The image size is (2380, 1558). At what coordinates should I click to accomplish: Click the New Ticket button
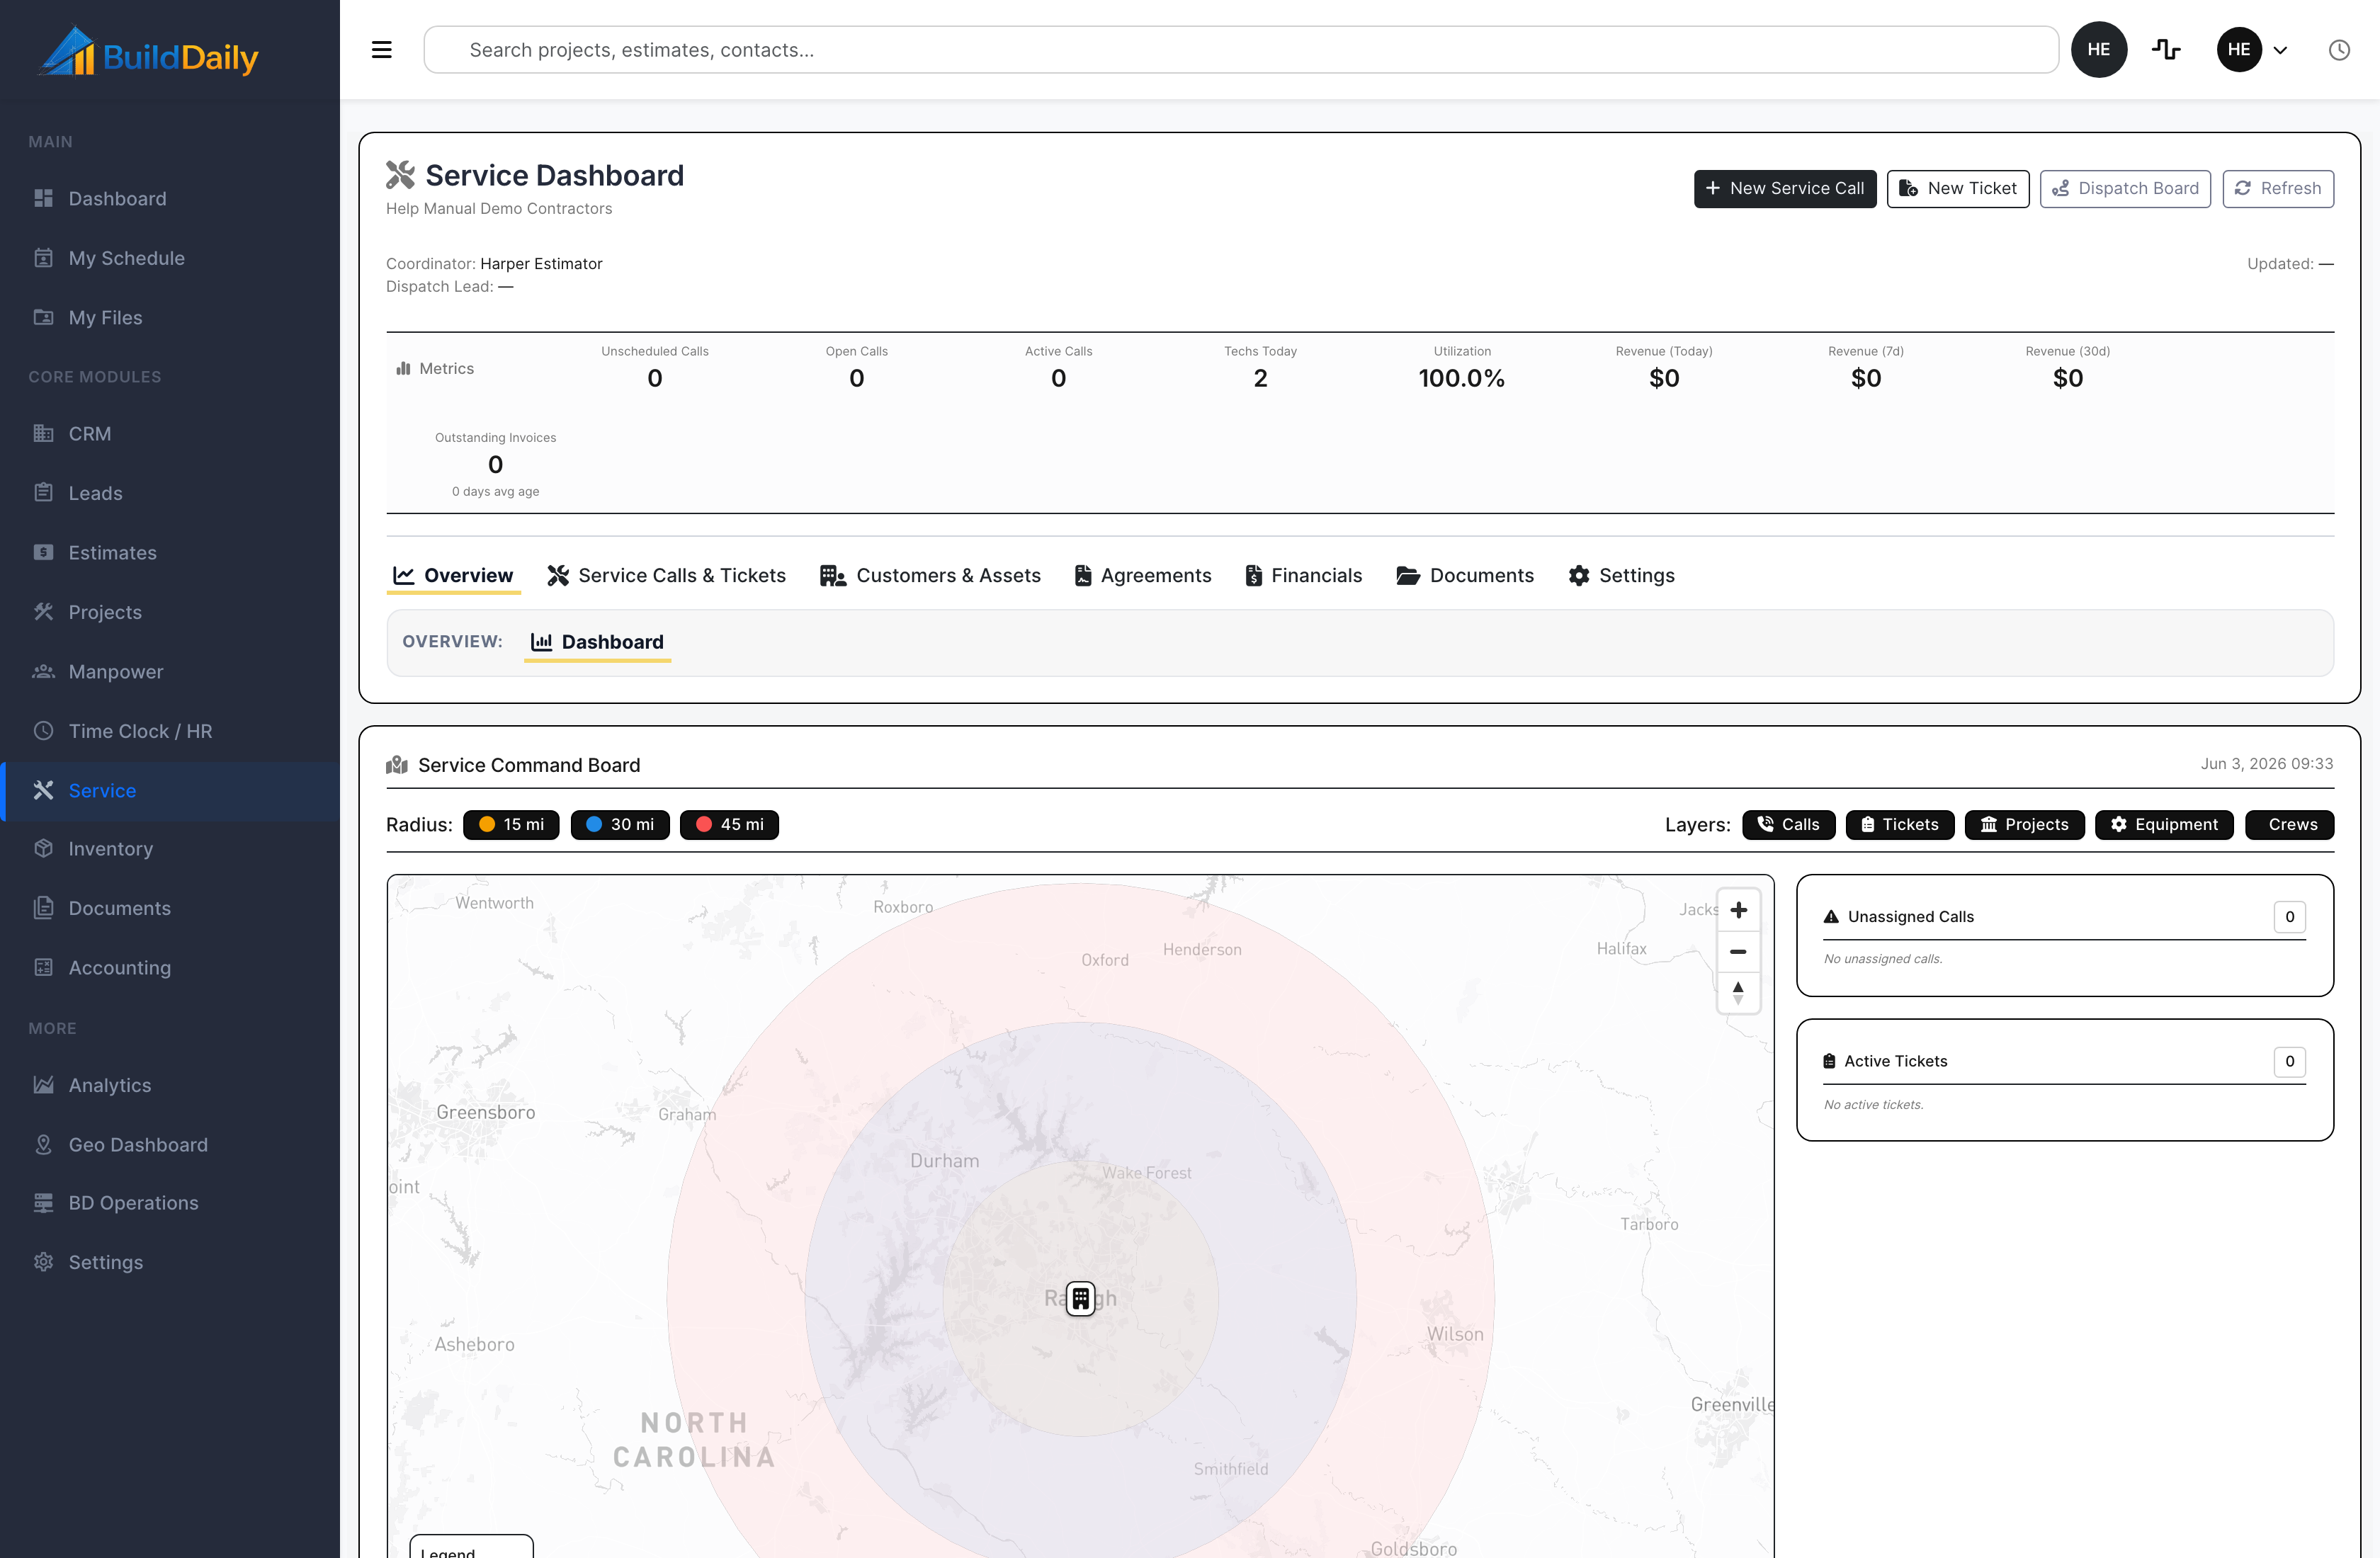[x=1958, y=188]
